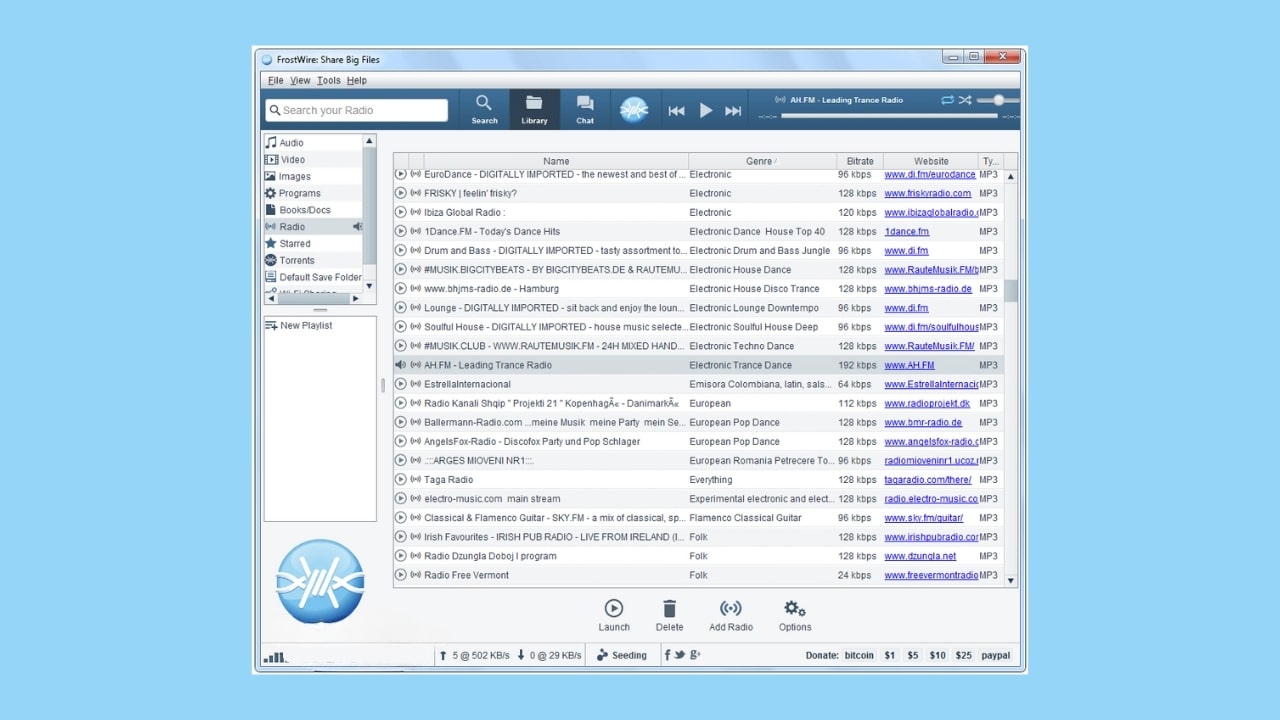Open the Chat tab
Image resolution: width=1280 pixels, height=720 pixels.
[585, 109]
